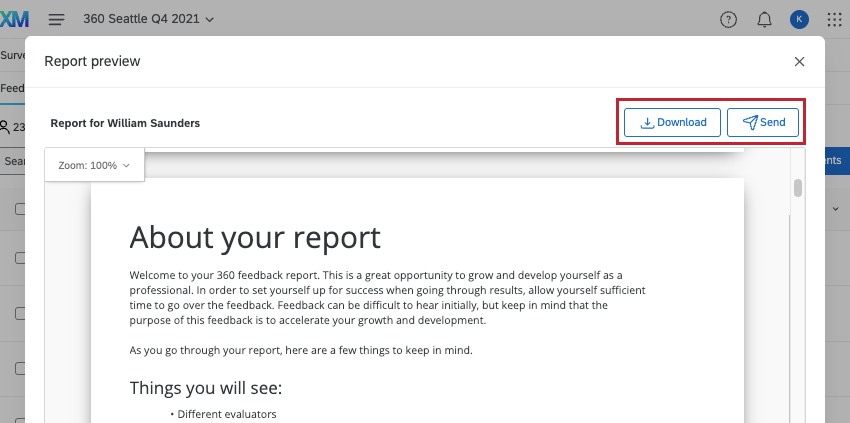Click the report preview scrollbar thumb

797,188
